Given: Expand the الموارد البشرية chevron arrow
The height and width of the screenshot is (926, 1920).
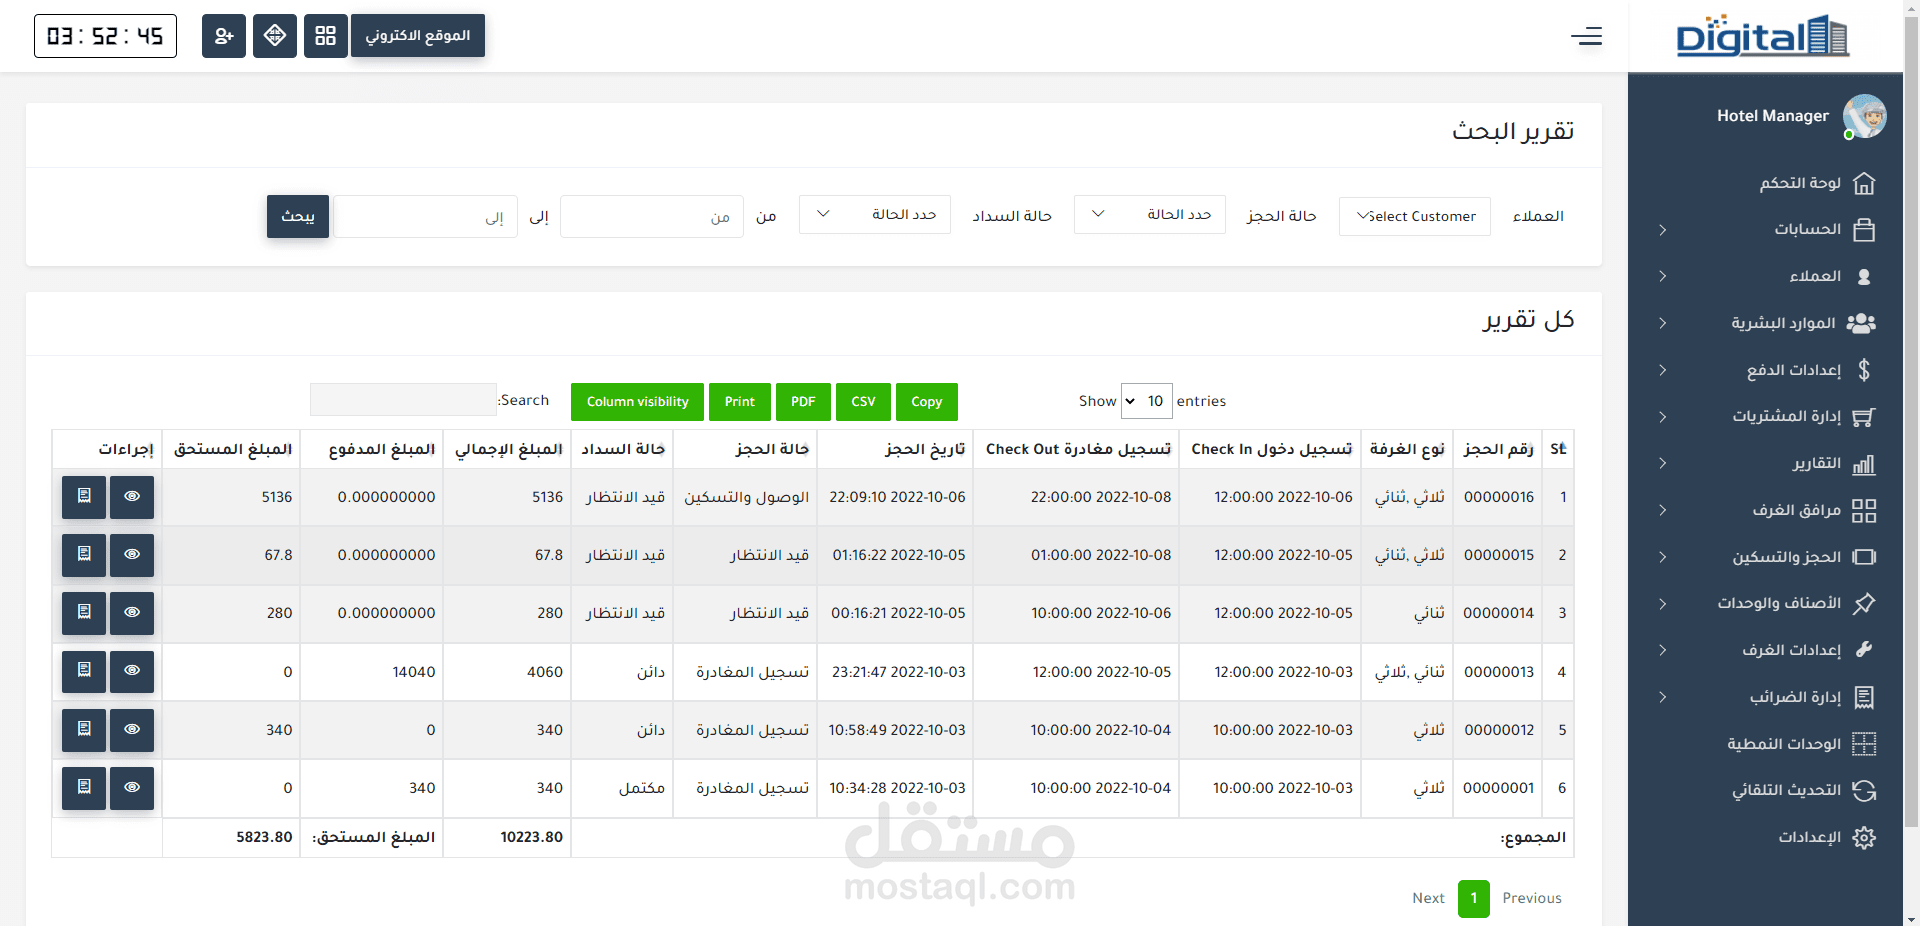Looking at the screenshot, I should 1662,323.
